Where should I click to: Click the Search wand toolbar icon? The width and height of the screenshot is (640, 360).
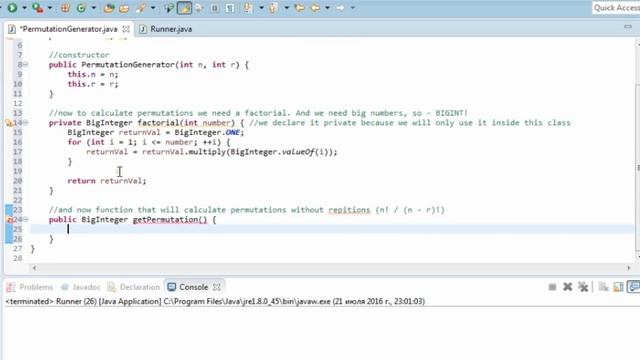pyautogui.click(x=141, y=8)
